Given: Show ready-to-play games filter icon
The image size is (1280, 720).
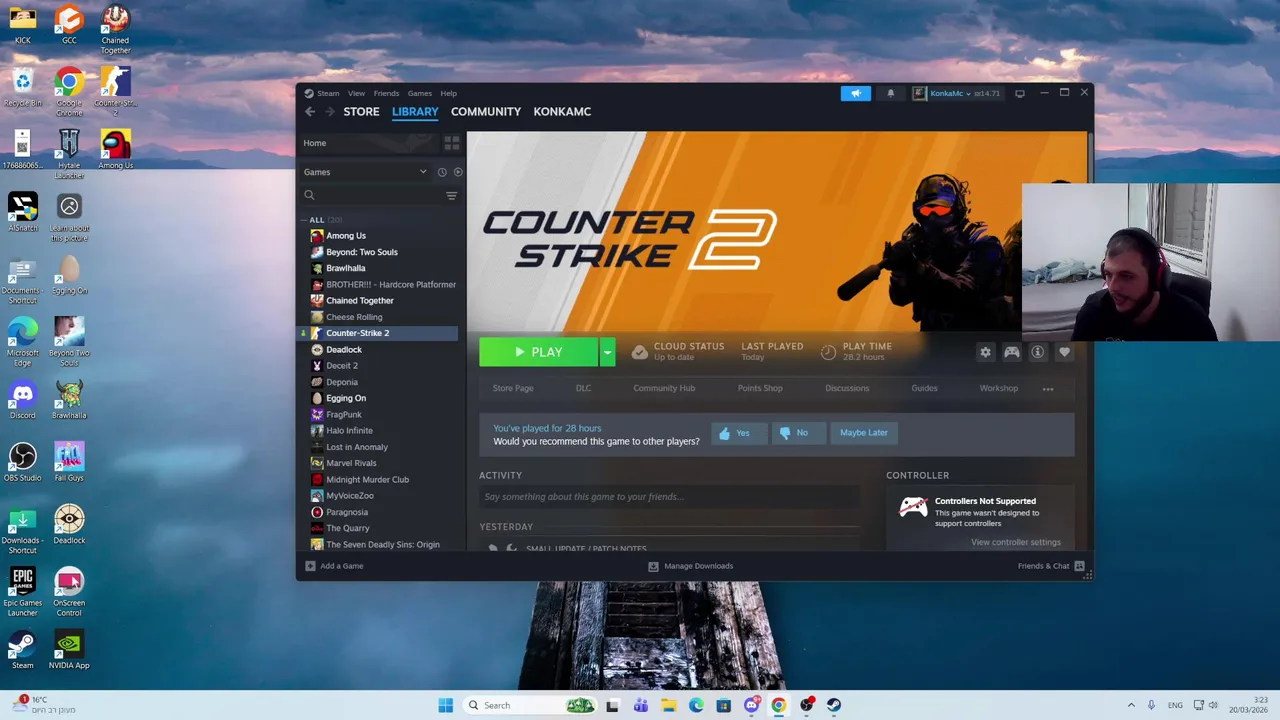Looking at the screenshot, I should [x=458, y=172].
